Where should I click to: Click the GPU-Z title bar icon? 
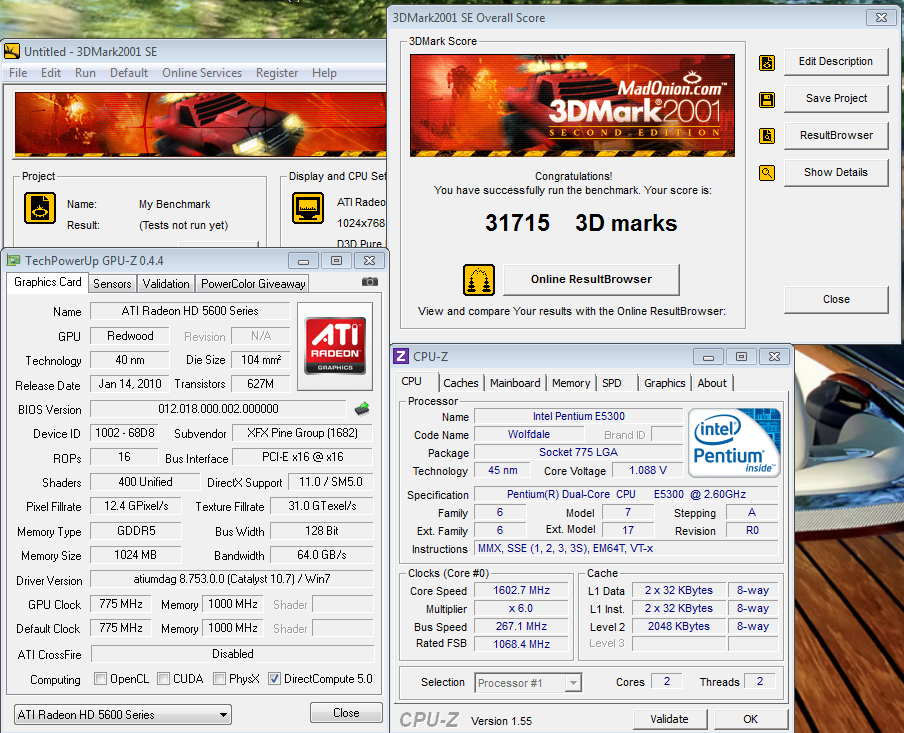pos(13,261)
